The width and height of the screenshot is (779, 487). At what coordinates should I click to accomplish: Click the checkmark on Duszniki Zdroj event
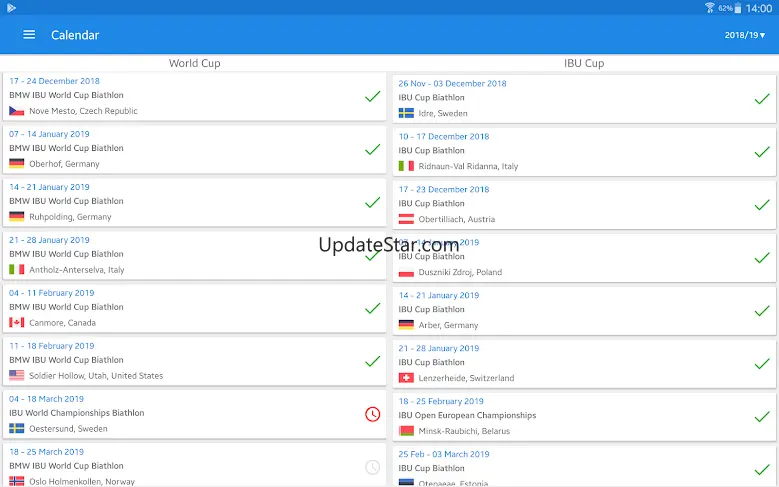click(x=762, y=258)
